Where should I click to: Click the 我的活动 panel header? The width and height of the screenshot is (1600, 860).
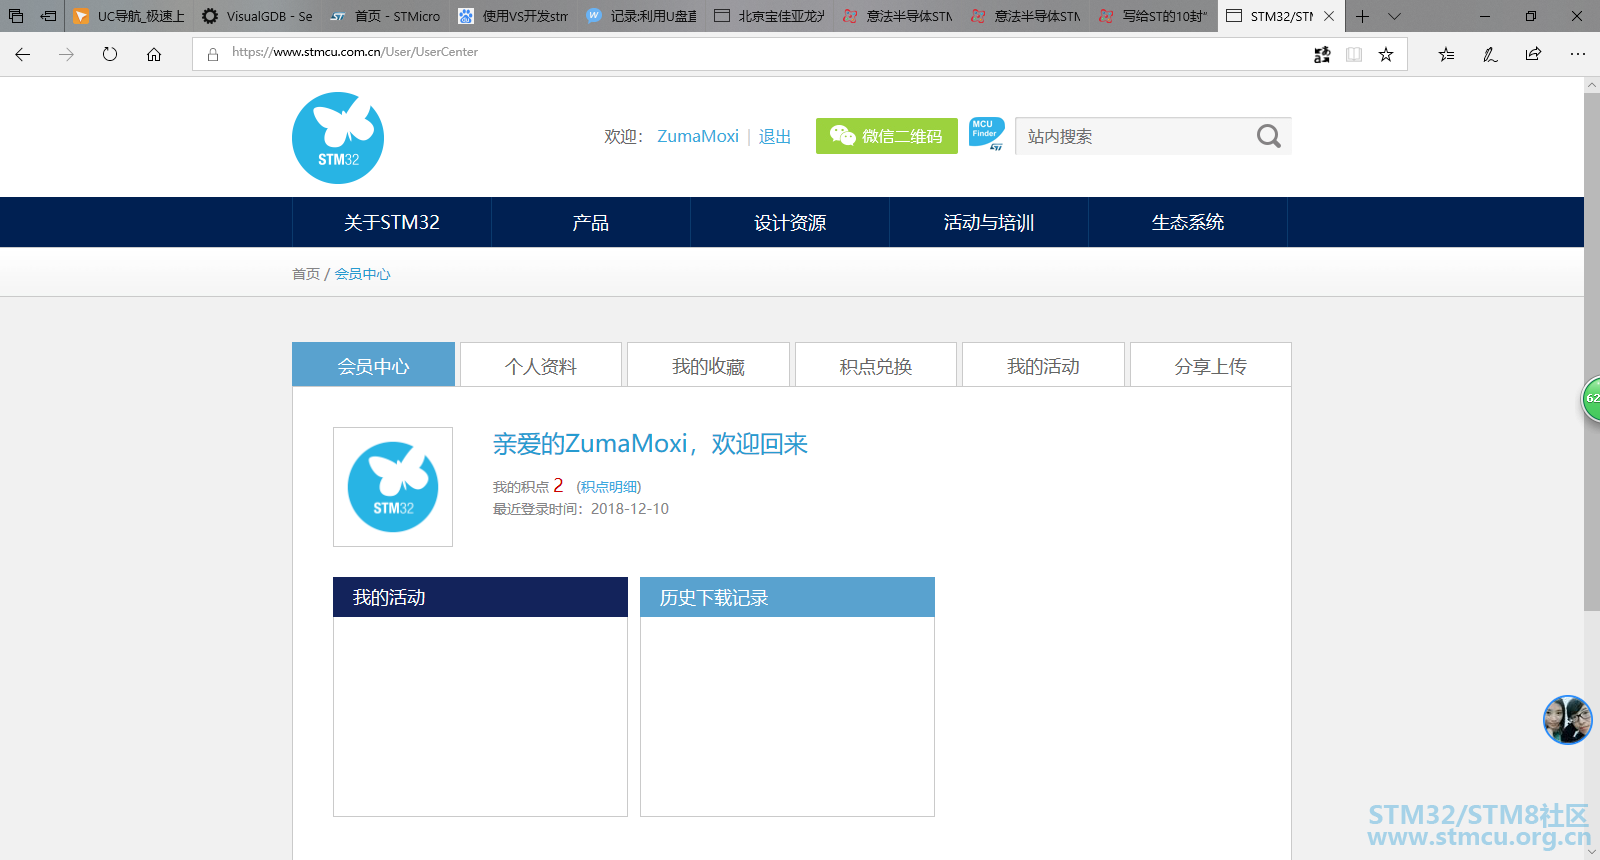click(x=480, y=597)
